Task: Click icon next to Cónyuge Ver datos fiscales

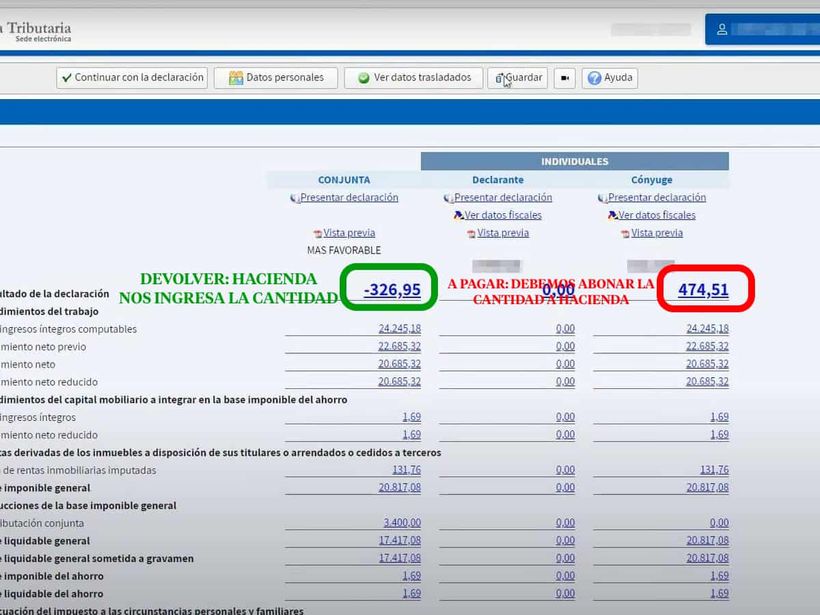Action: pyautogui.click(x=612, y=215)
